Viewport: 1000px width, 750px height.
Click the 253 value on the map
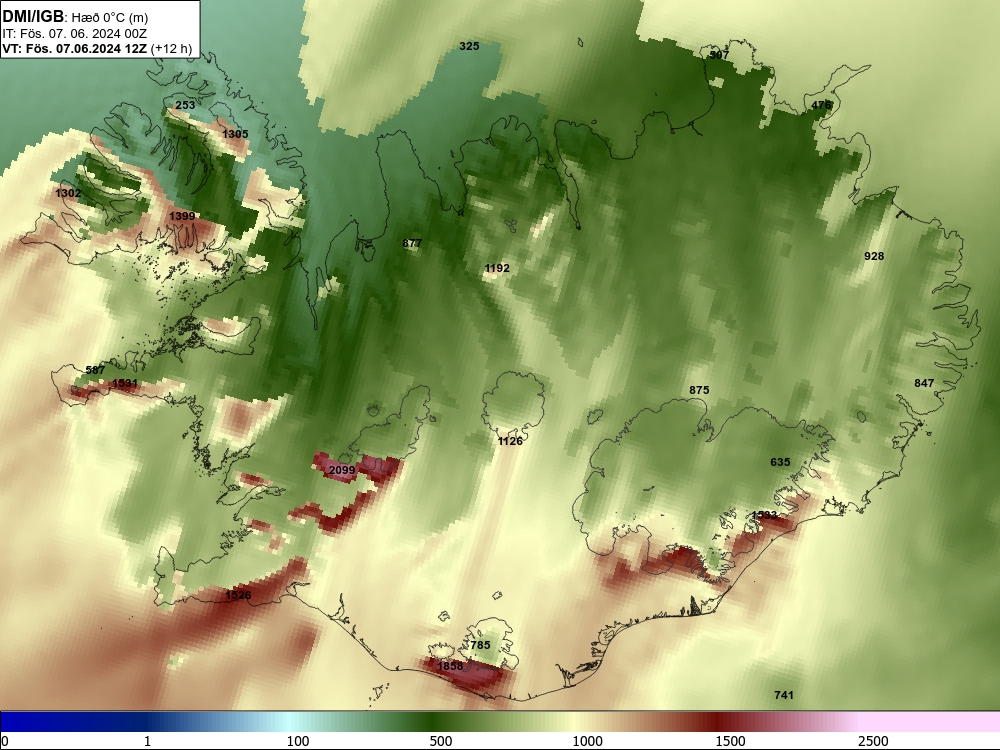point(185,105)
